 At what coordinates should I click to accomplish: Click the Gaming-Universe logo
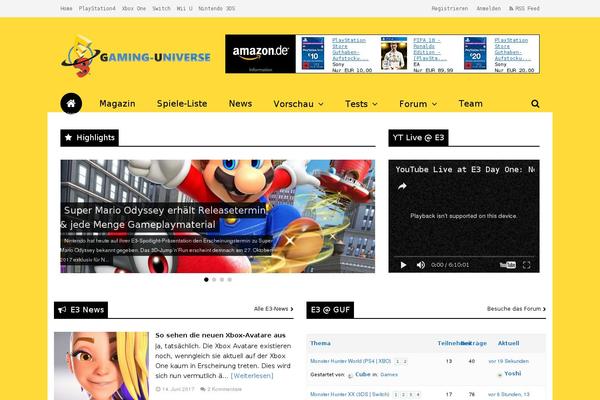pos(135,56)
